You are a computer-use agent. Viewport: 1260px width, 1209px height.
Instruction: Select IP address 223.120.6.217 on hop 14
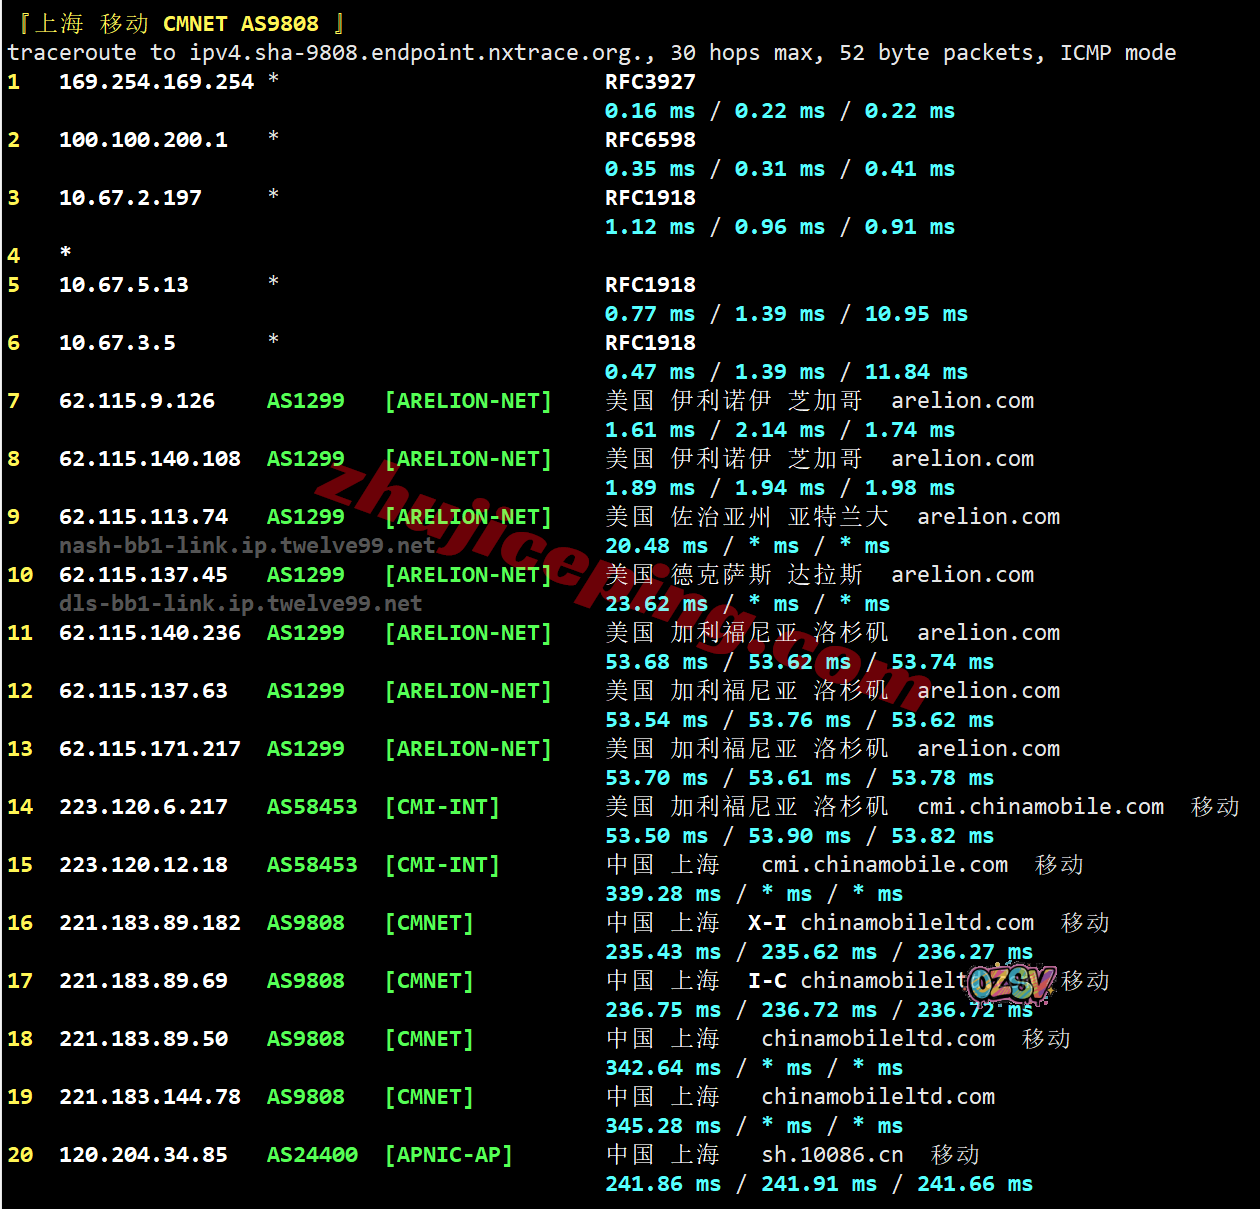pyautogui.click(x=143, y=807)
